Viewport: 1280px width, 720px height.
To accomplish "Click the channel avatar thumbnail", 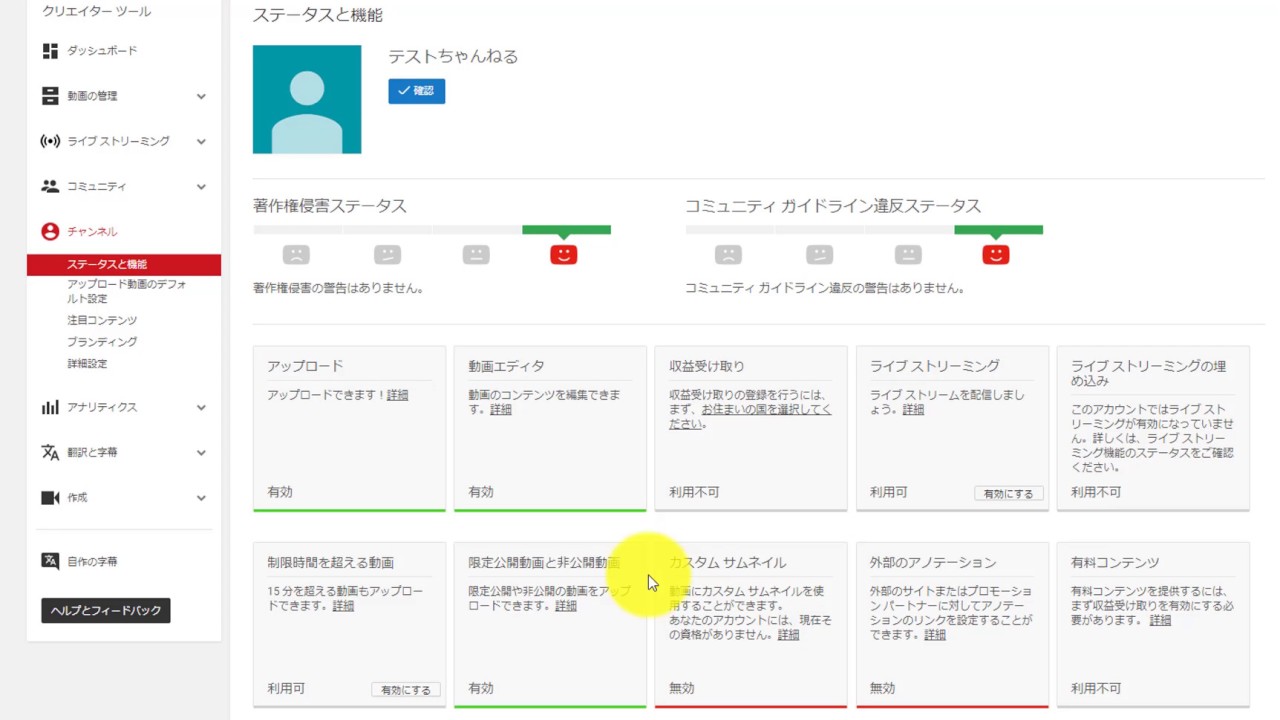I will 307,99.
